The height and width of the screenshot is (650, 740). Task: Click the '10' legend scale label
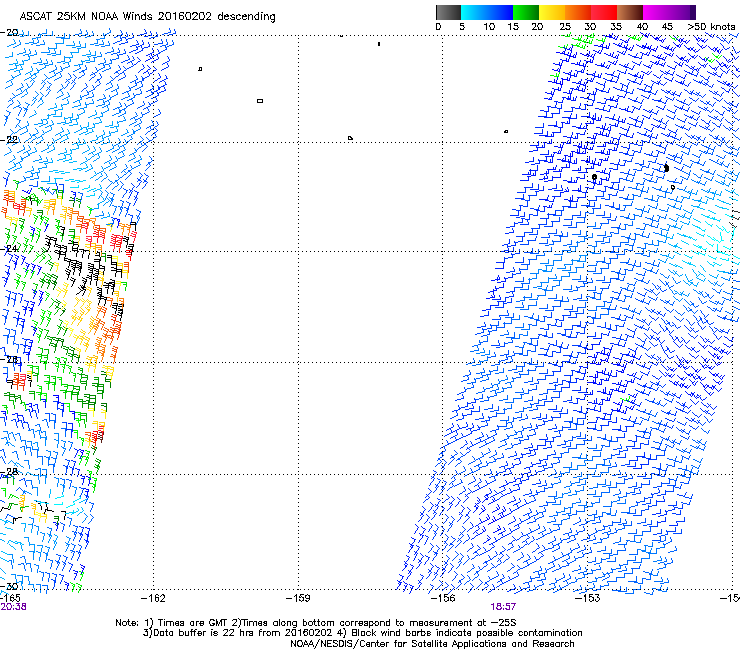tap(489, 27)
